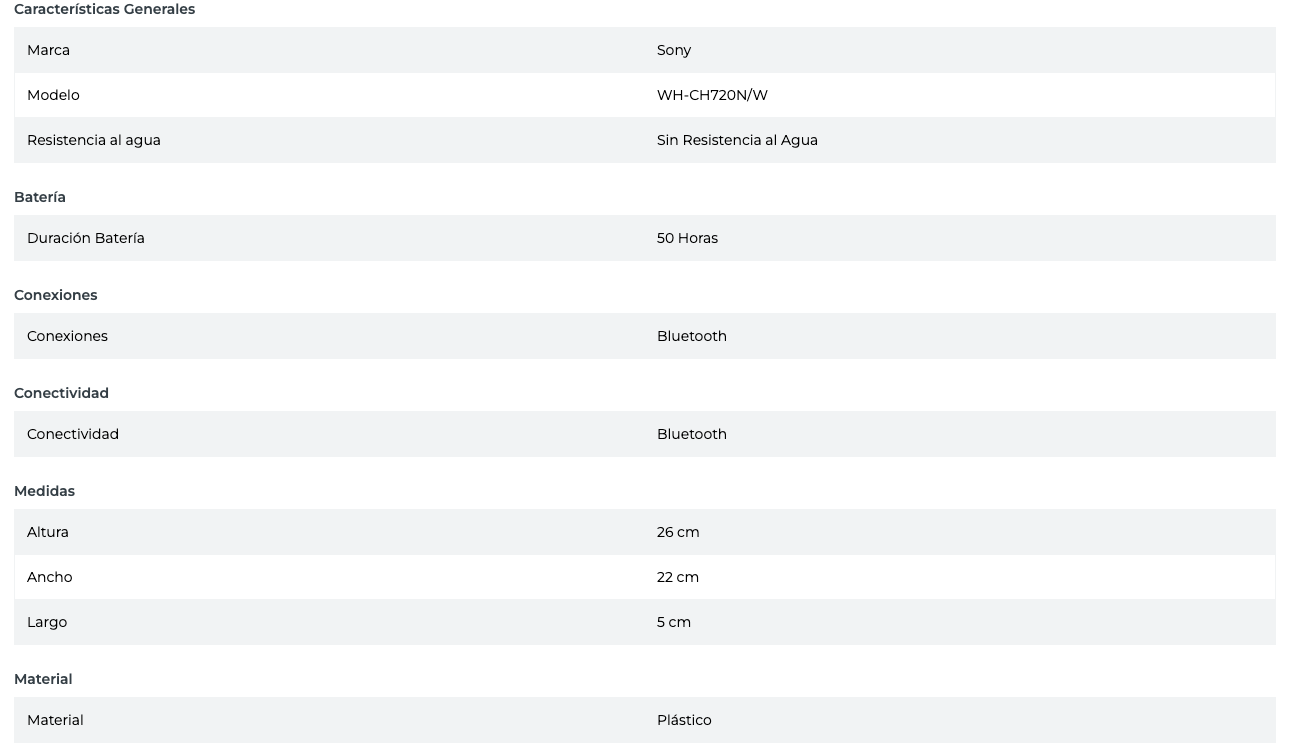
Task: Click the Largo row label
Action: click(x=47, y=622)
